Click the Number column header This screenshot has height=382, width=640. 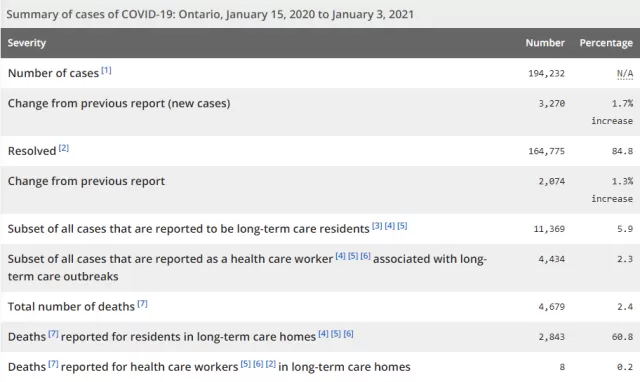(x=545, y=43)
